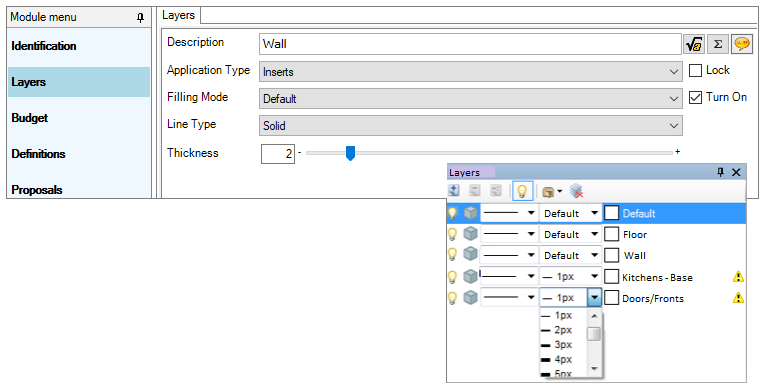This screenshot has width=764, height=390.
Task: Click the 3D cube icon on Wall row
Action: pyautogui.click(x=470, y=255)
